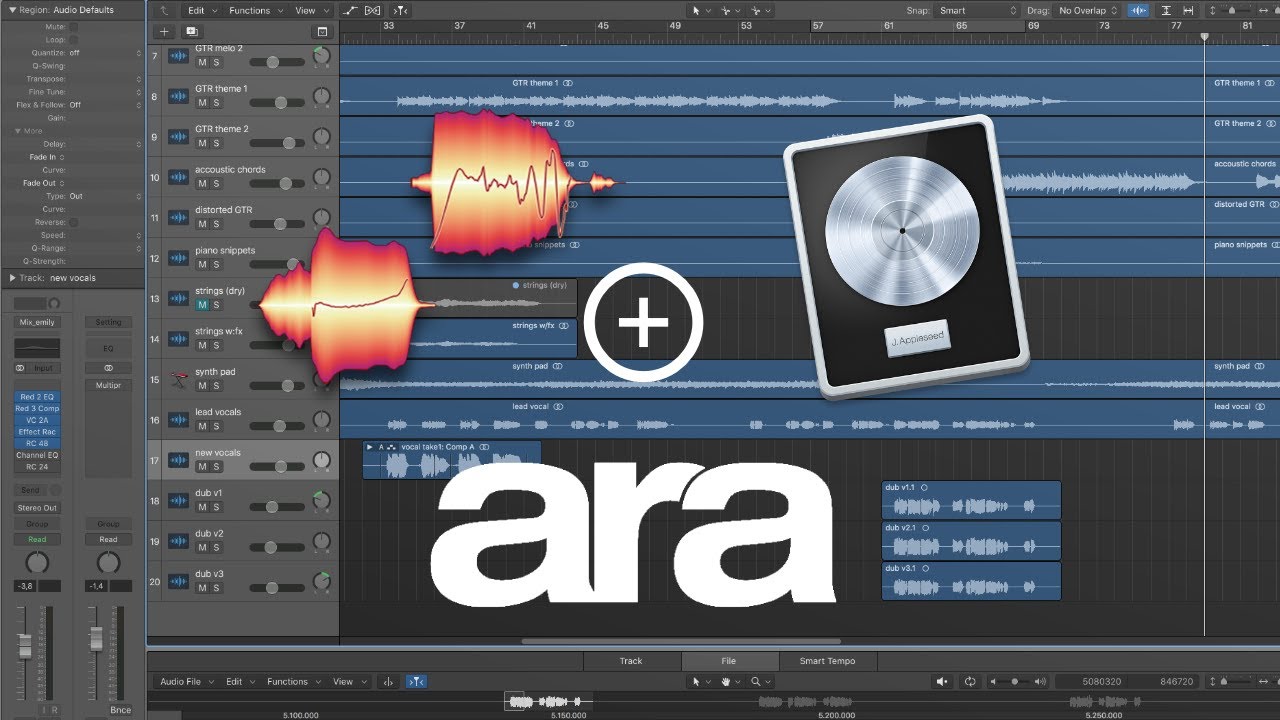
Task: Open the Flex & Follow Off dropdown
Action: (x=104, y=104)
